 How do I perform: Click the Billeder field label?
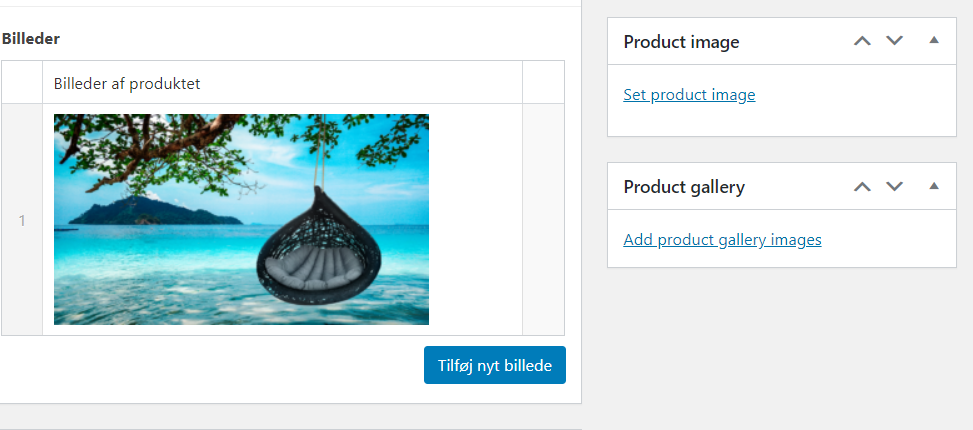[x=31, y=39]
